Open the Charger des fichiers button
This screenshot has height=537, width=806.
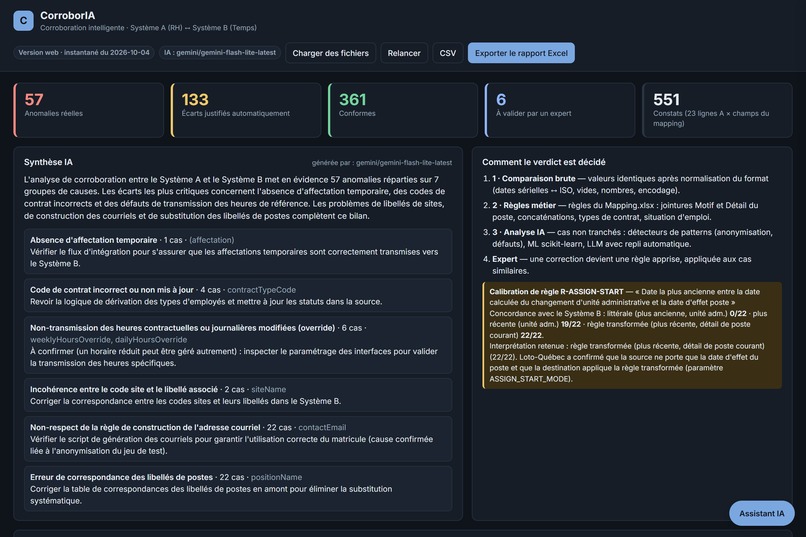tap(331, 53)
